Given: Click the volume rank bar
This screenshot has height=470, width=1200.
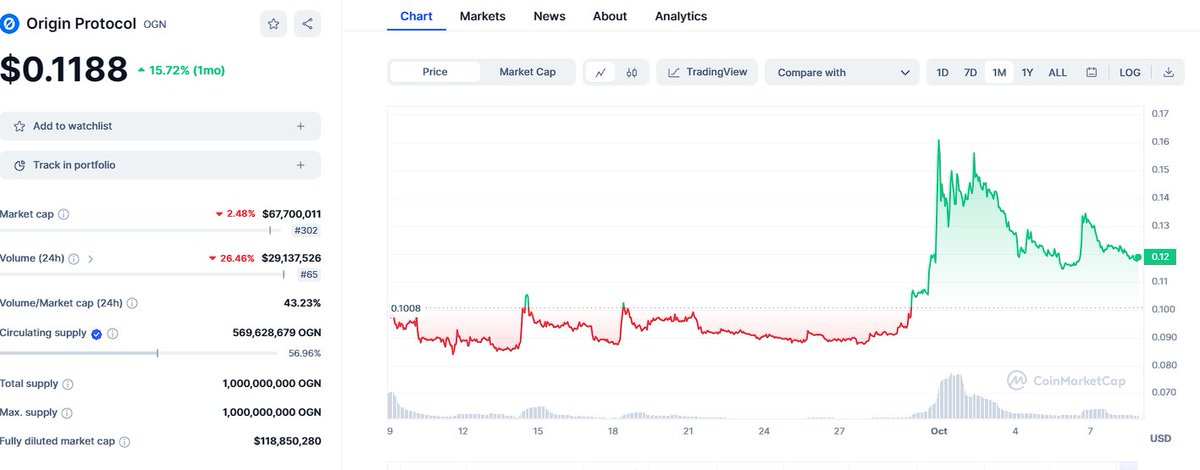Looking at the screenshot, I should click(x=140, y=274).
